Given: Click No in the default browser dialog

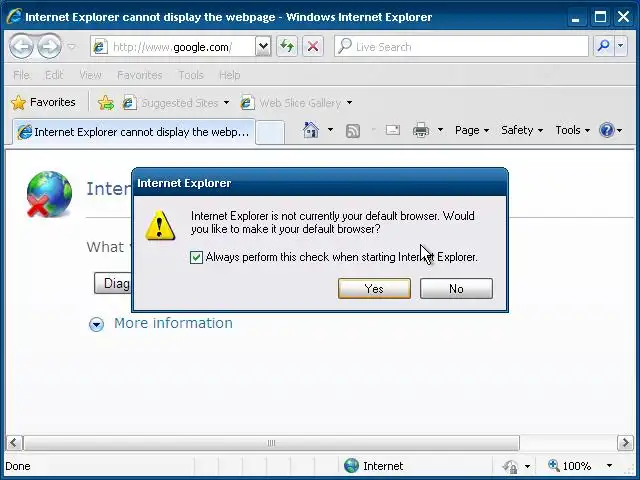Looking at the screenshot, I should (456, 289).
